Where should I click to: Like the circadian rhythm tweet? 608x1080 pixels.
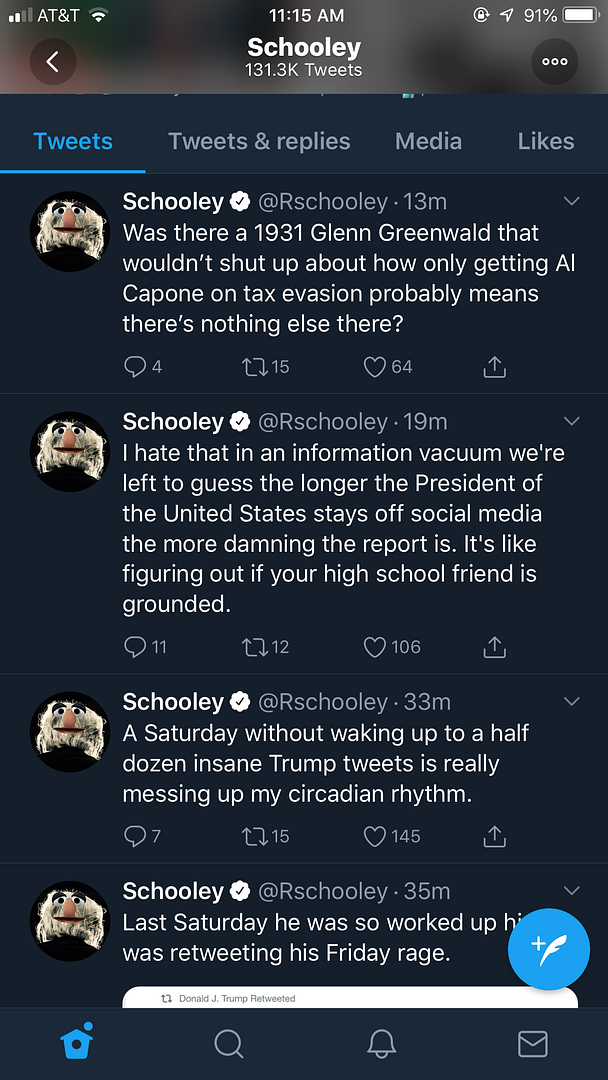(x=375, y=836)
